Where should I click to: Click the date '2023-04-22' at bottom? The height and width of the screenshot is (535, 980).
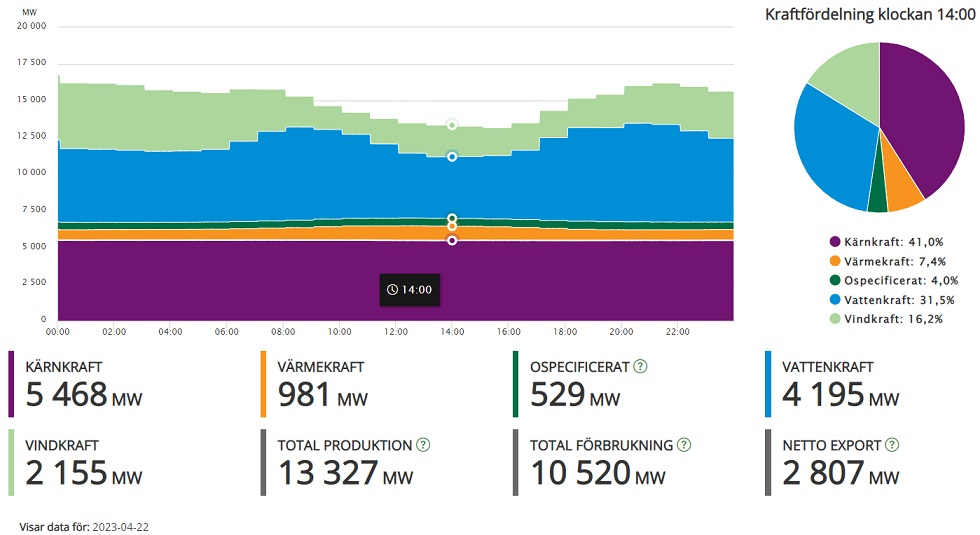coord(121,527)
